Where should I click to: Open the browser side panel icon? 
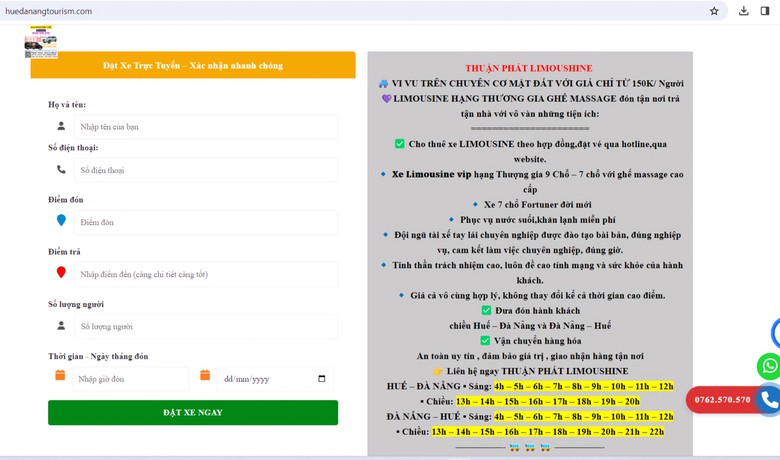[x=765, y=11]
